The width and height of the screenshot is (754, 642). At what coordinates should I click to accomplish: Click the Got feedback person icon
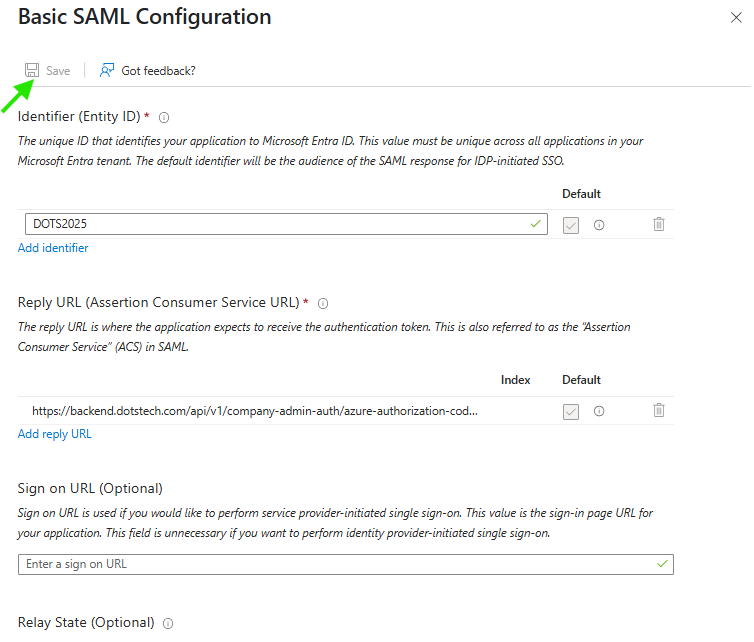(107, 71)
